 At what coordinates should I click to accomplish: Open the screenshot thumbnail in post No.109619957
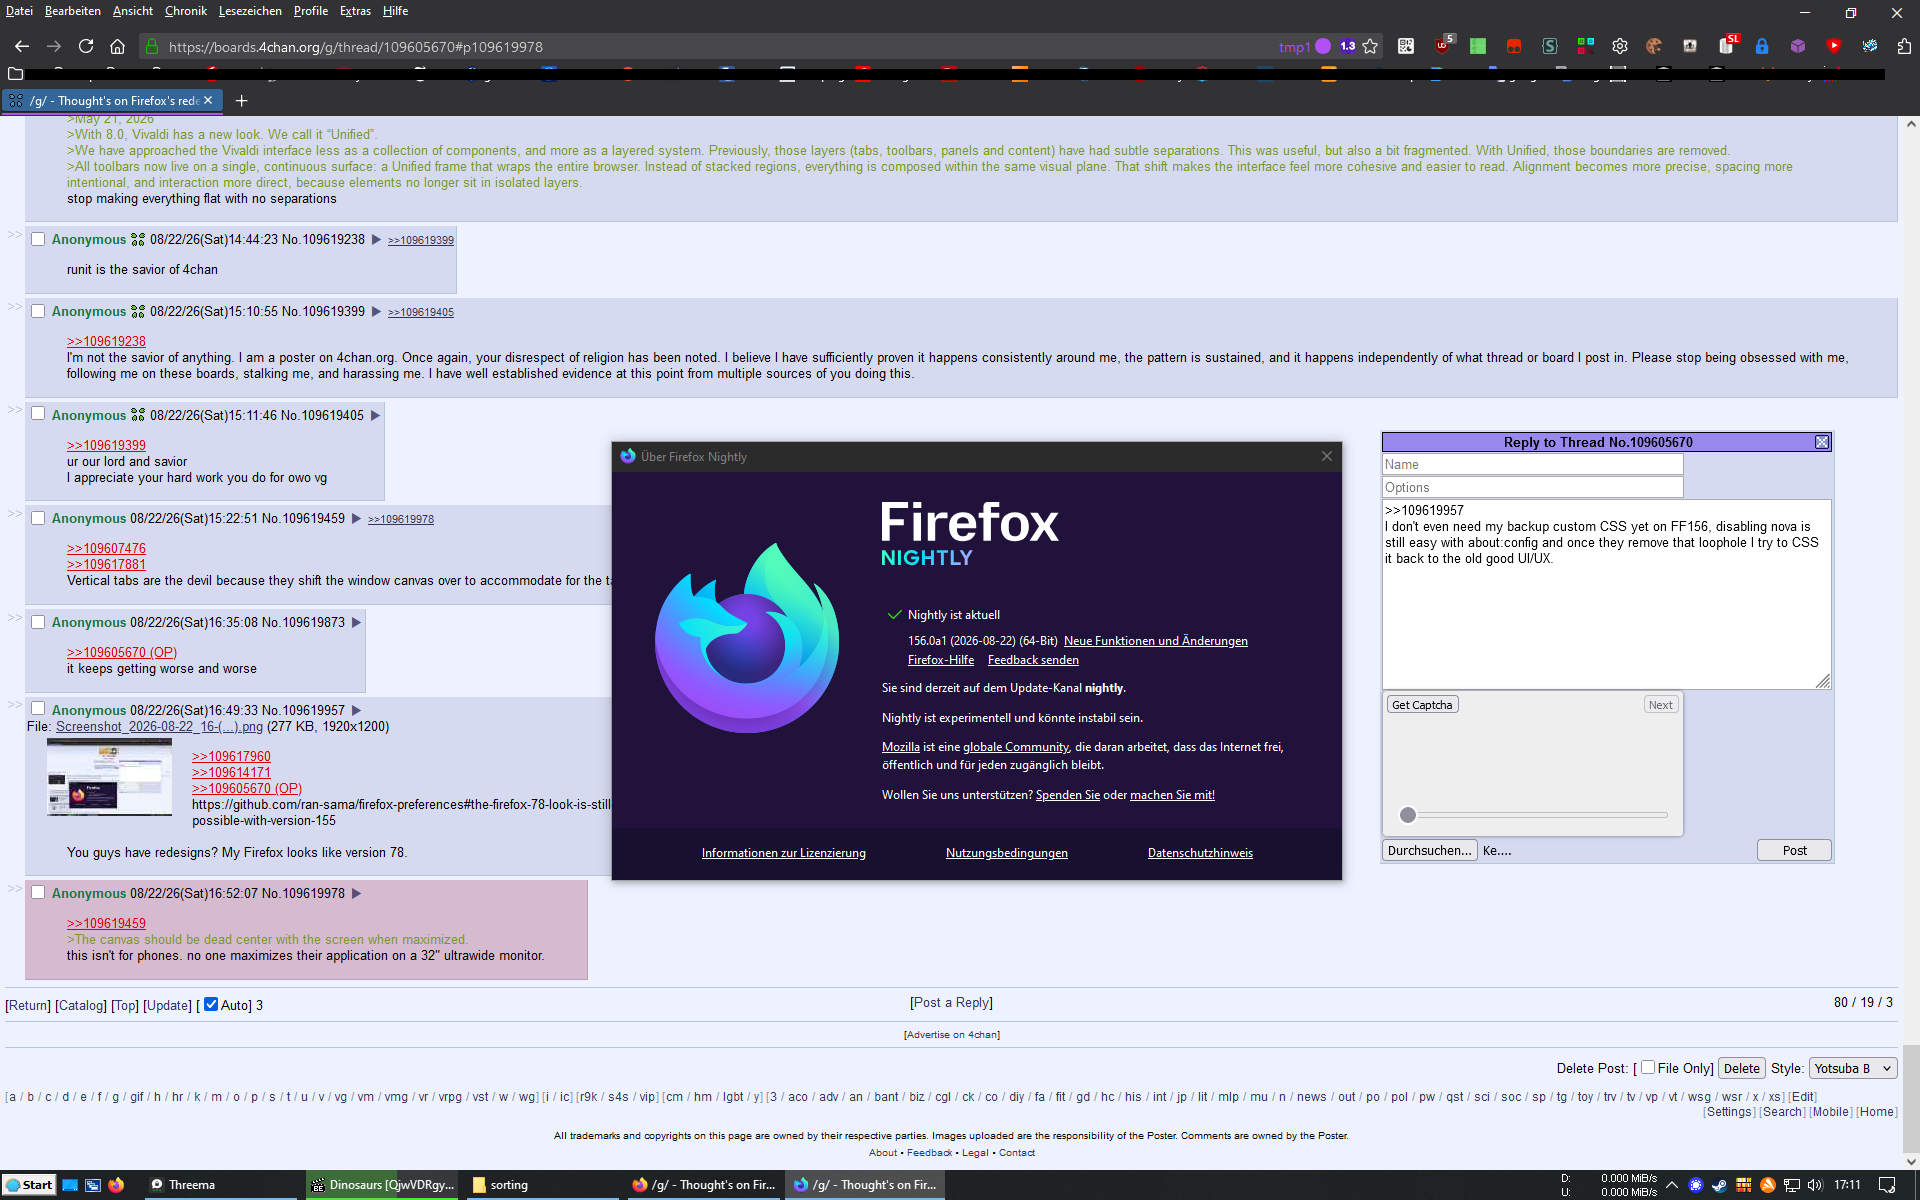click(x=109, y=777)
